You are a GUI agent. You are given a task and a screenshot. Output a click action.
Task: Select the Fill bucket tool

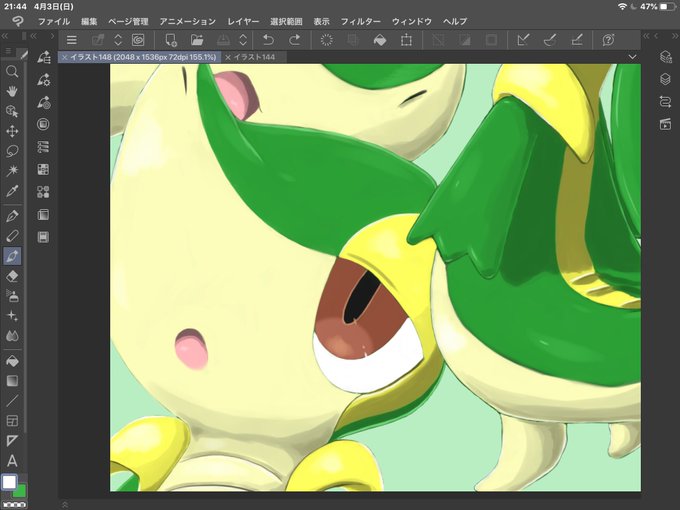pos(12,361)
